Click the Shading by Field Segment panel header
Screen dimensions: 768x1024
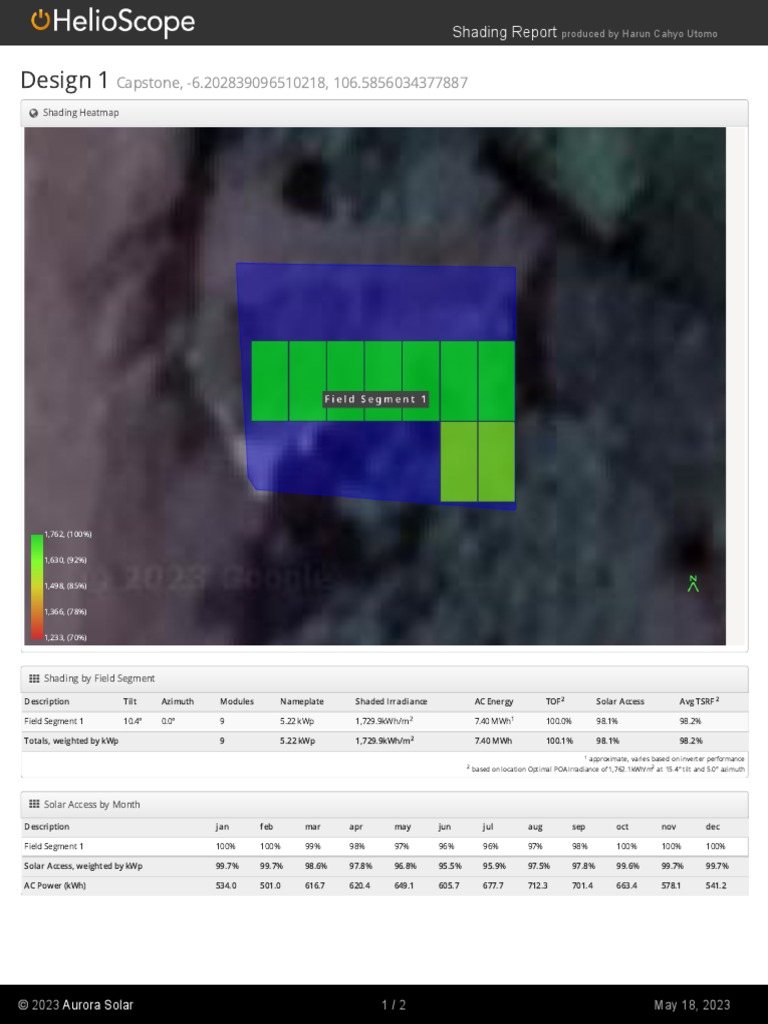tap(384, 679)
